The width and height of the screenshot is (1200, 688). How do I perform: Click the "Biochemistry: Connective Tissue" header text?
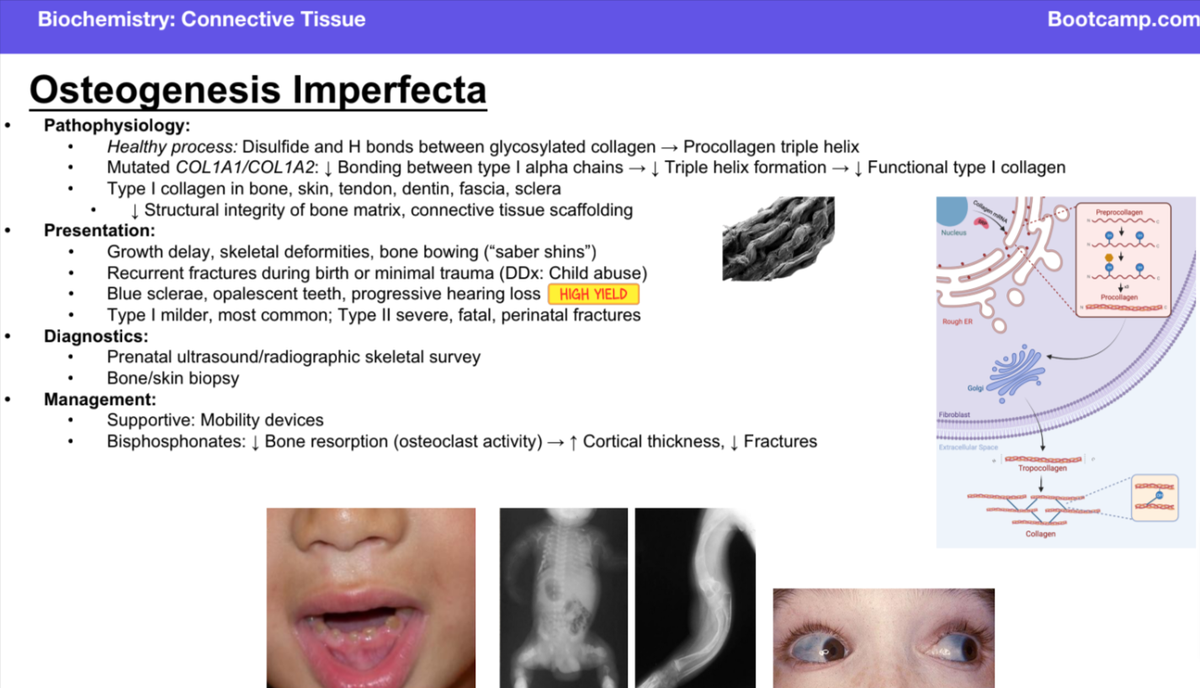click(201, 20)
